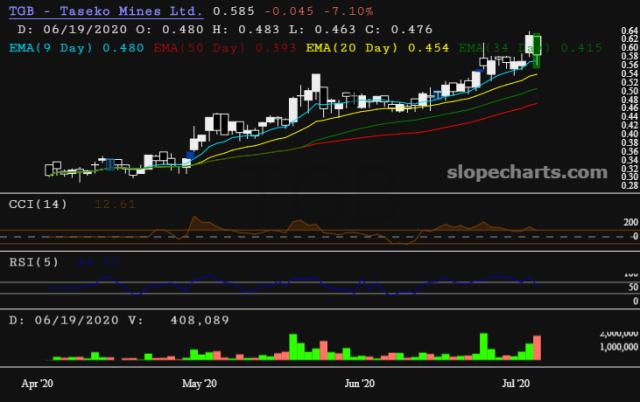Click the Jun '20 date axis label
Image resolution: width=640 pixels, height=402 pixels.
click(358, 383)
